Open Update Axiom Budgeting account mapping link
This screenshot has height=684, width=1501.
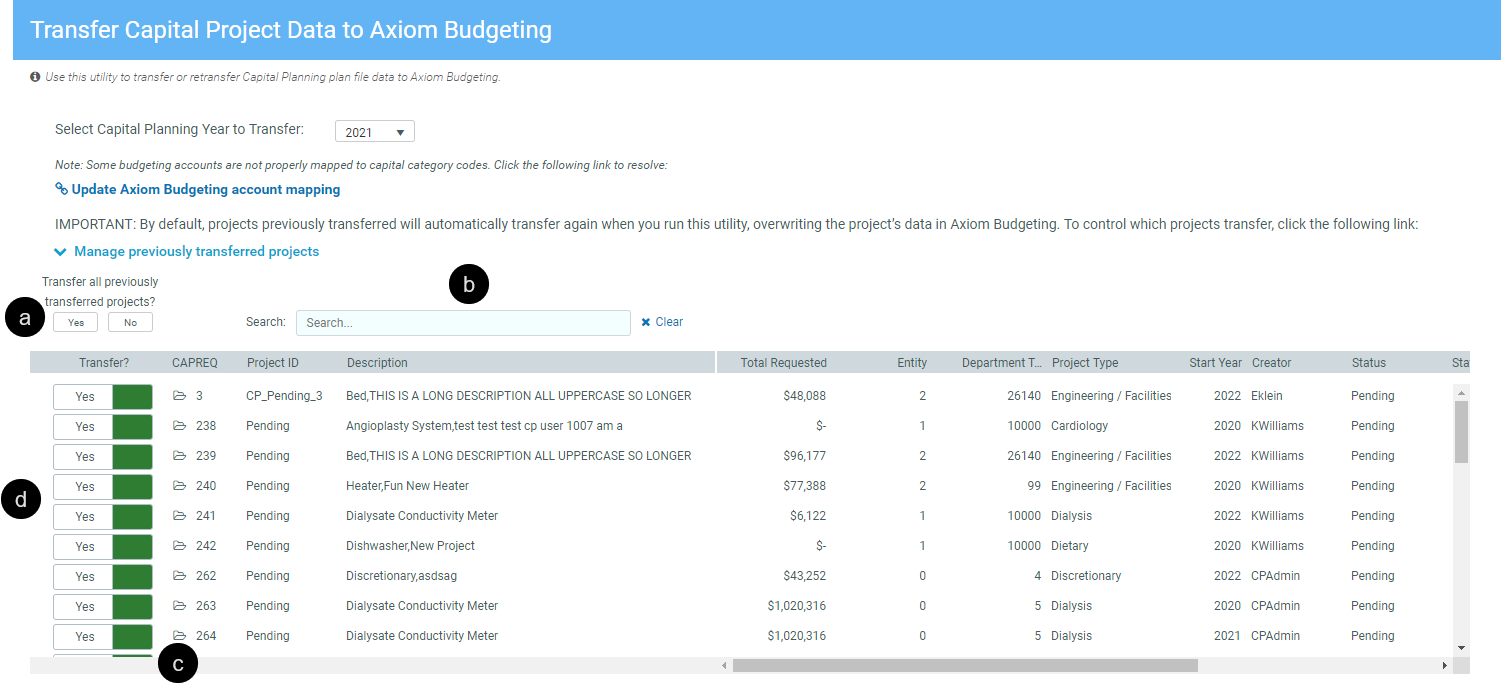coord(205,189)
